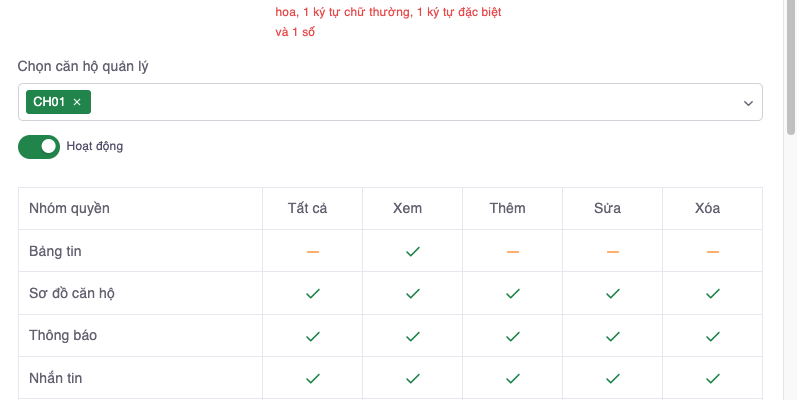The width and height of the screenshot is (797, 400).
Task: Toggle Tất cả permission for Bảng tin
Action: [312, 251]
